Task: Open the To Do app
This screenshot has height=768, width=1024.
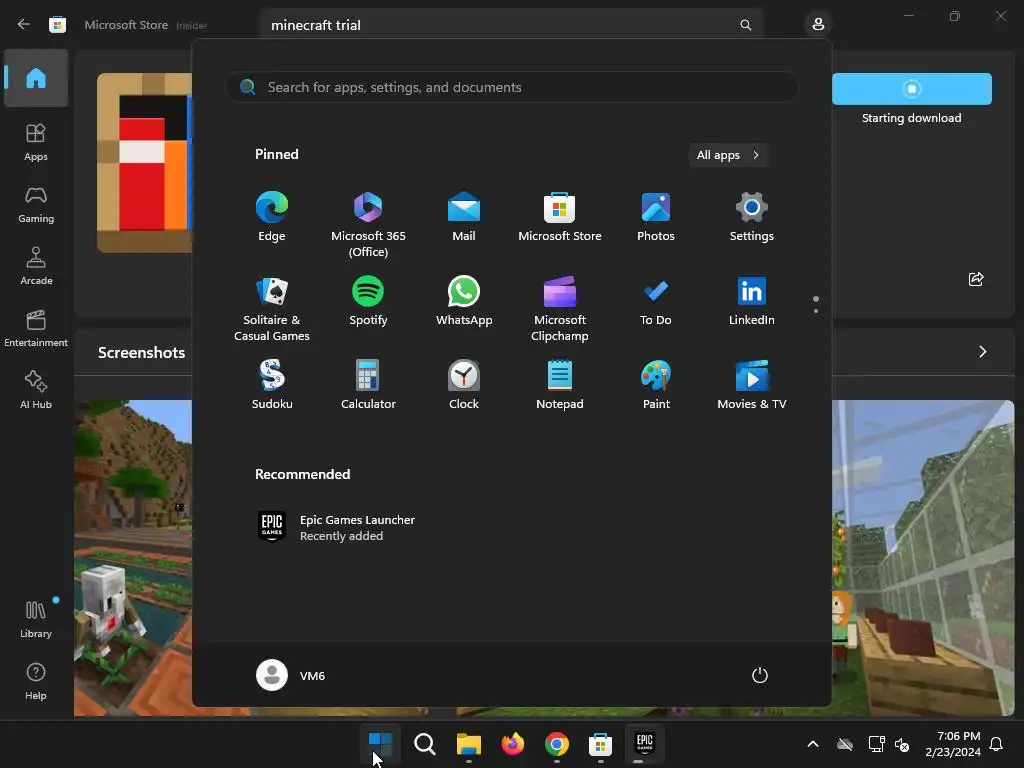Action: [x=656, y=301]
